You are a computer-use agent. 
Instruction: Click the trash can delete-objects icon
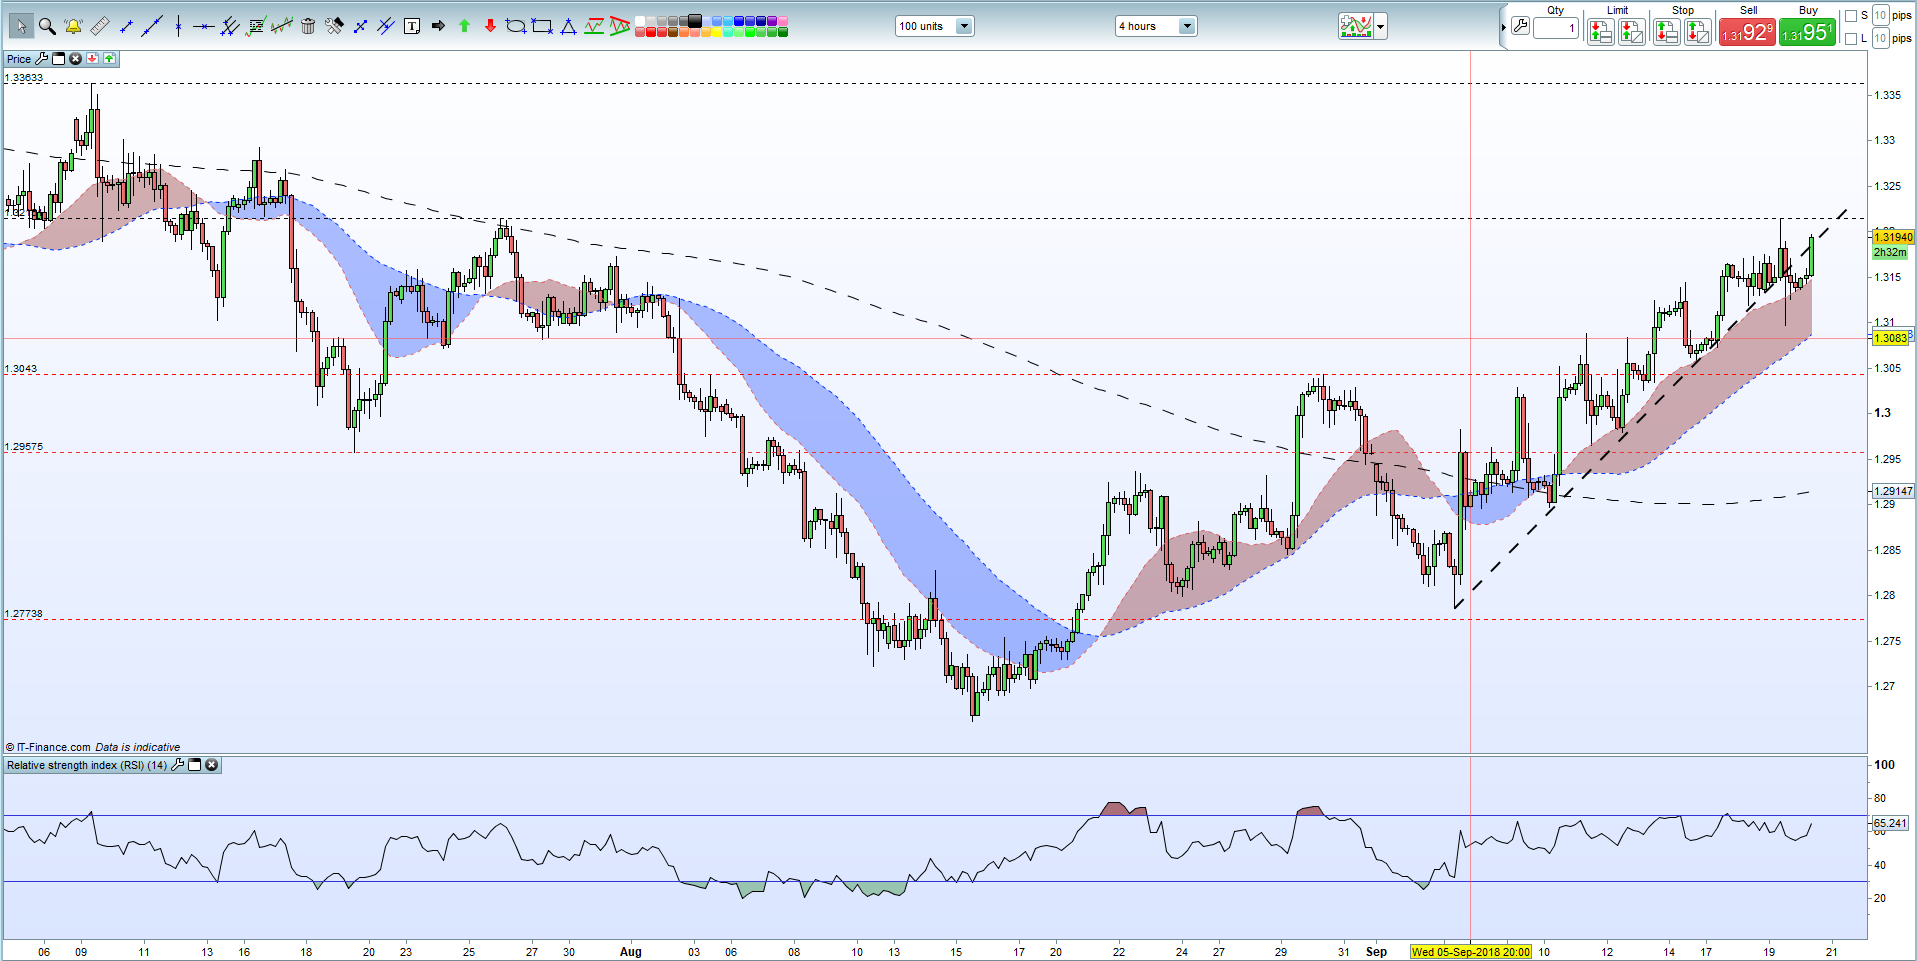coord(308,26)
